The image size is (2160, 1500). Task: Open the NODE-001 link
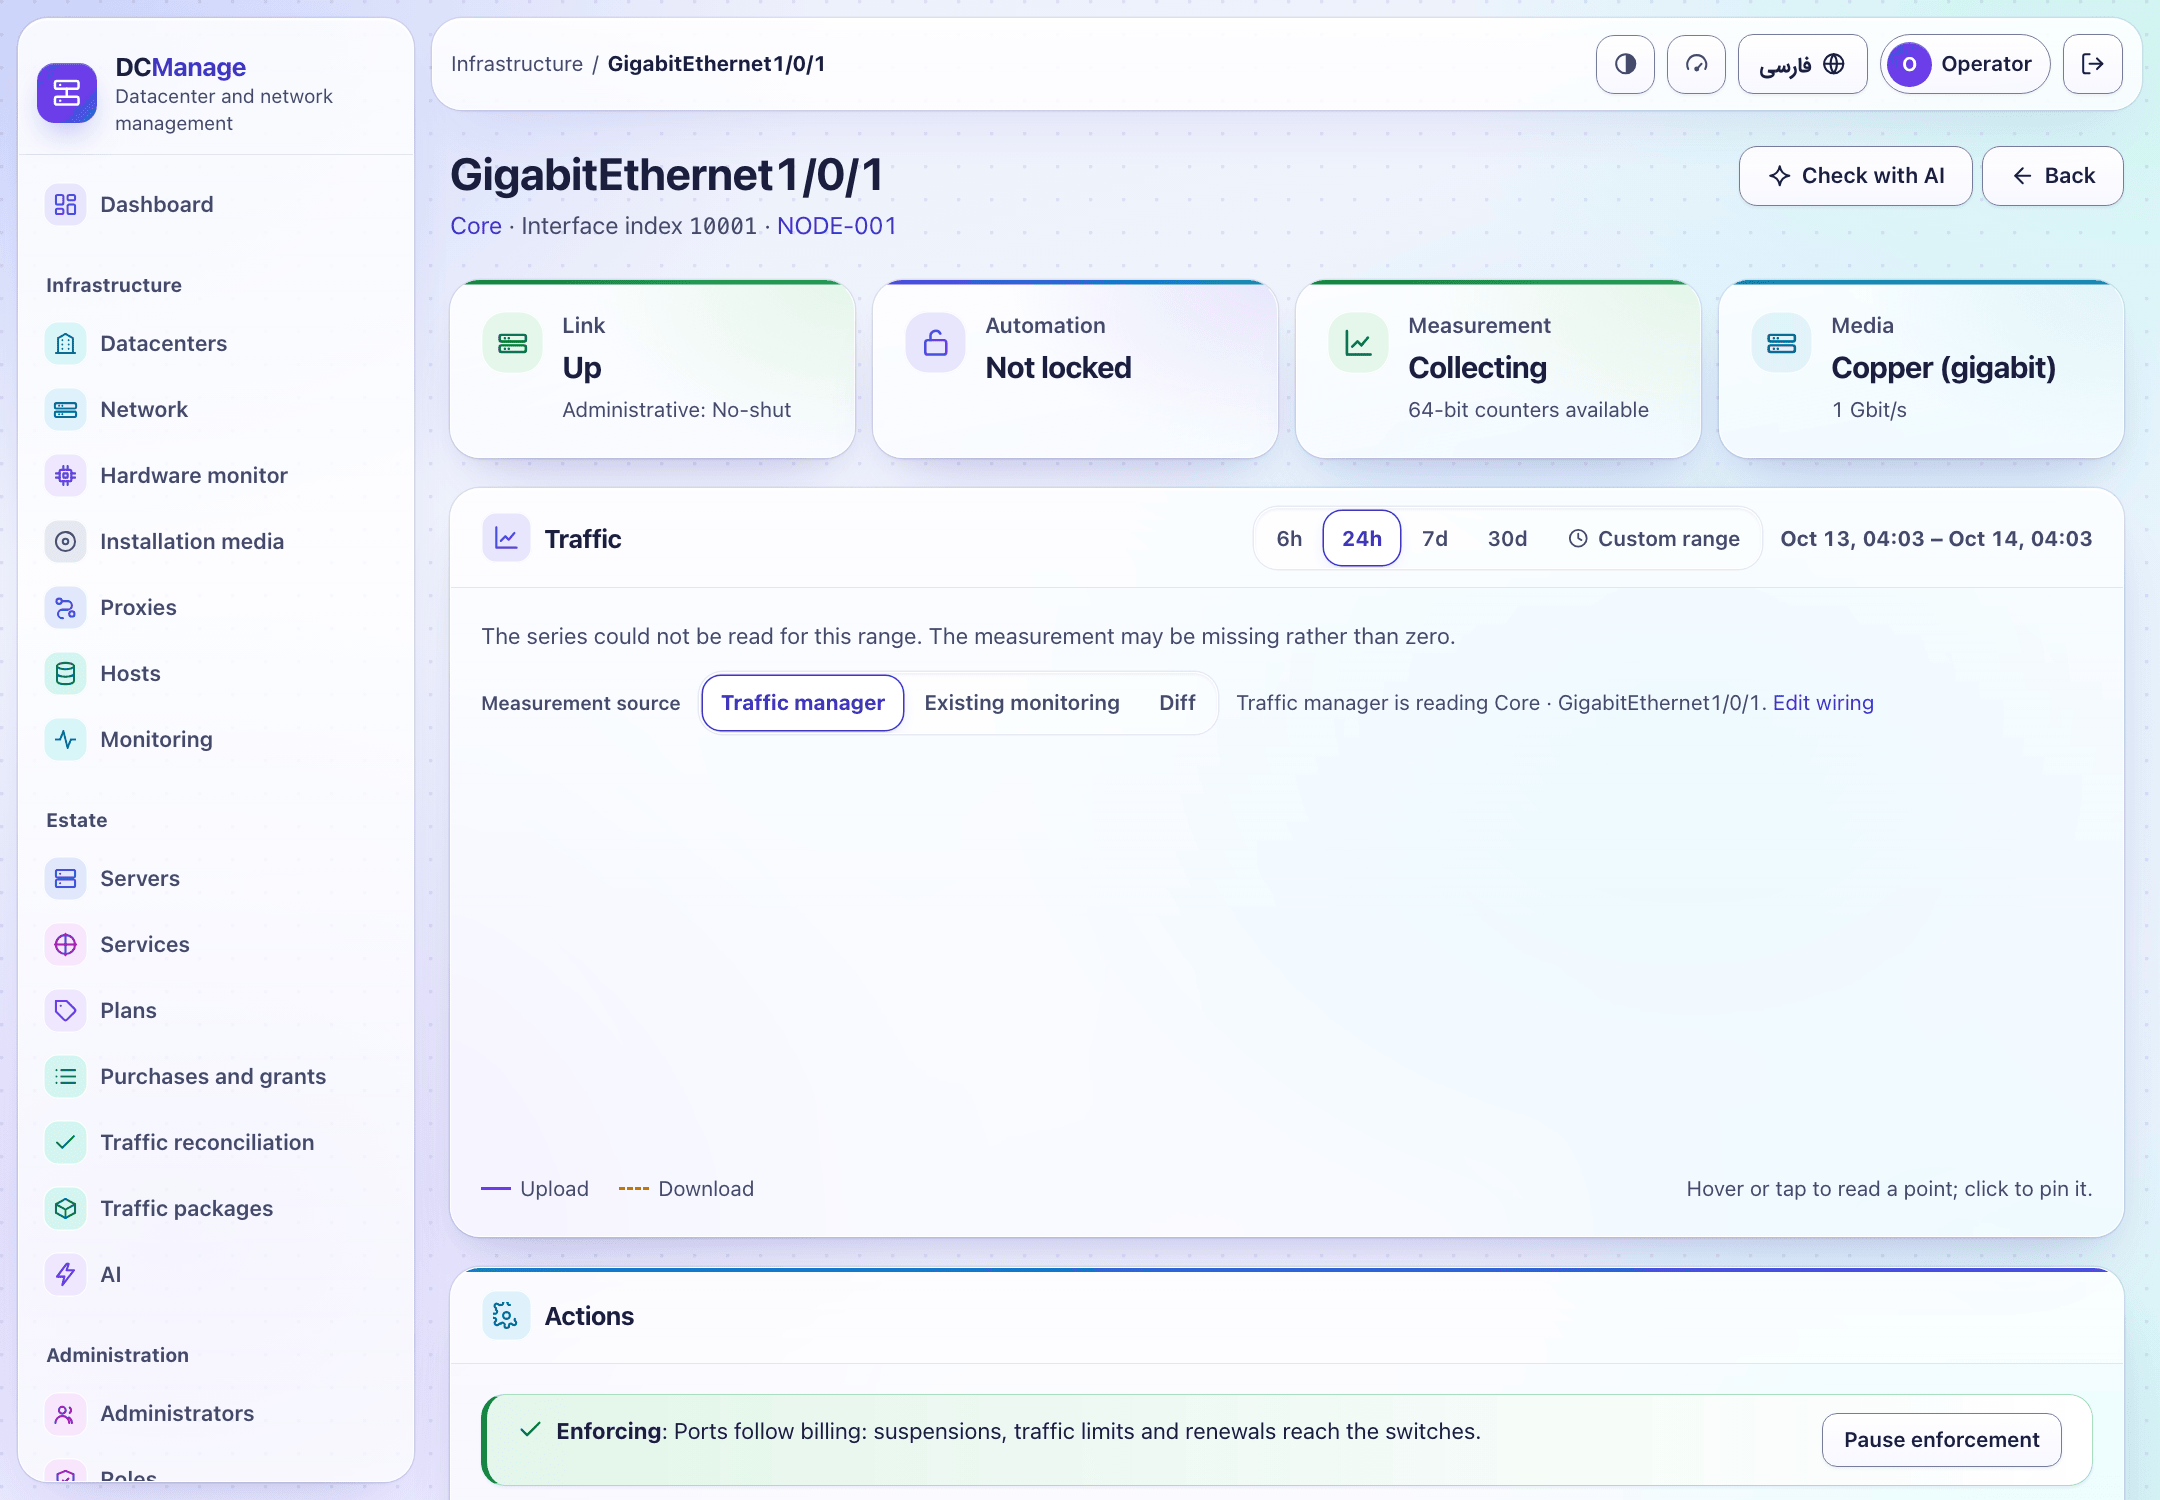coord(837,226)
